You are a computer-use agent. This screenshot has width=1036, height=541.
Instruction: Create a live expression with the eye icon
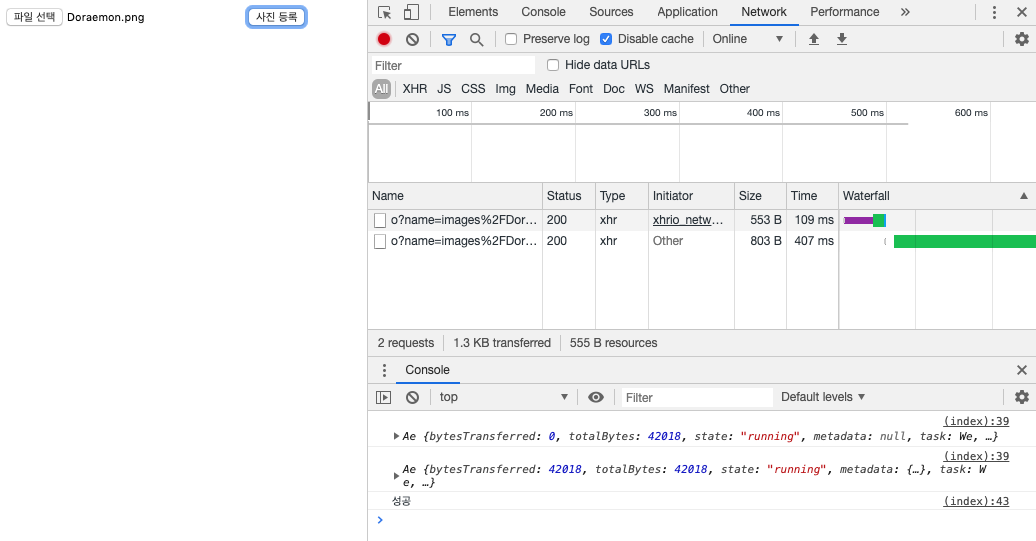596,397
